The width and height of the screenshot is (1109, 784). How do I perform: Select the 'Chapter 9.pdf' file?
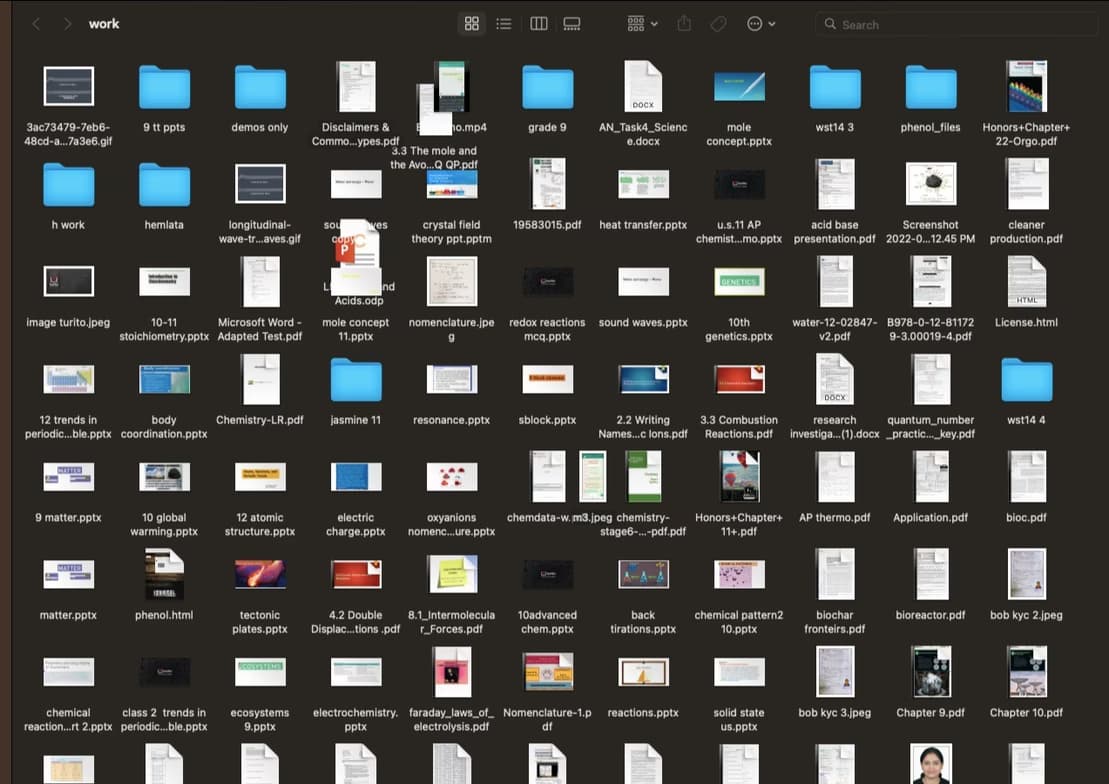point(930,671)
